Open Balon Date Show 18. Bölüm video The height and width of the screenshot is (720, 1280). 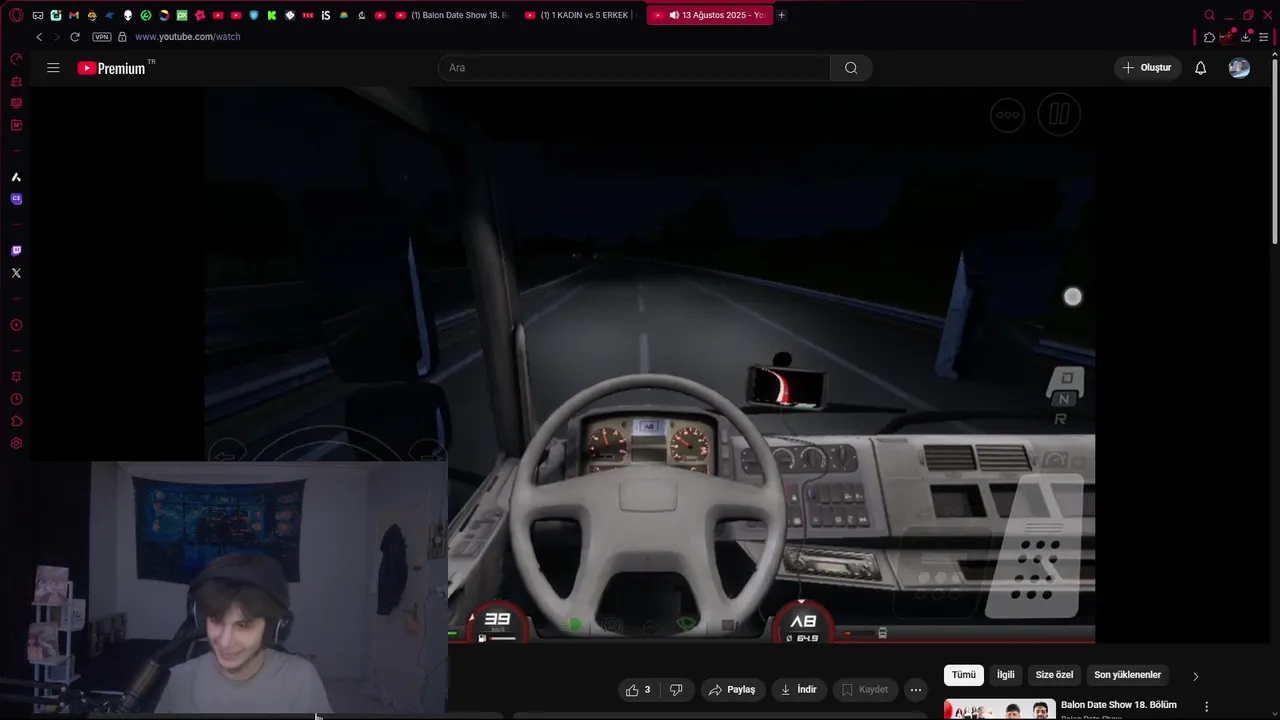(1119, 705)
